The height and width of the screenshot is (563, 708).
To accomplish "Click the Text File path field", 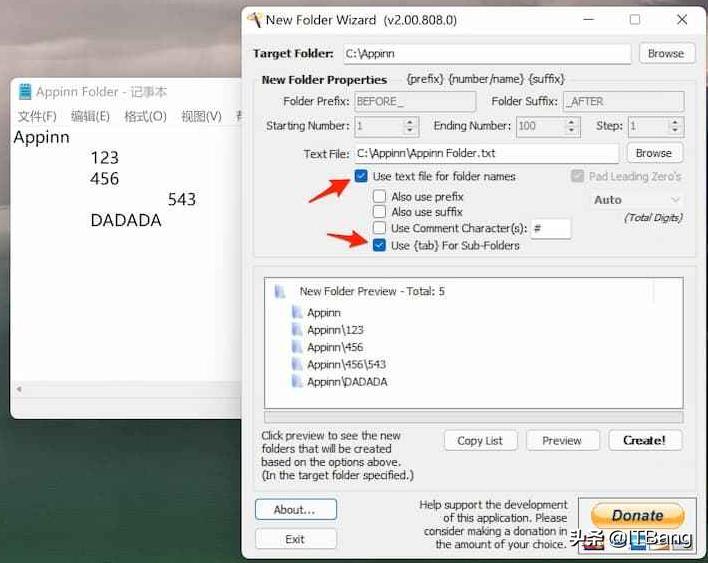I will point(486,154).
